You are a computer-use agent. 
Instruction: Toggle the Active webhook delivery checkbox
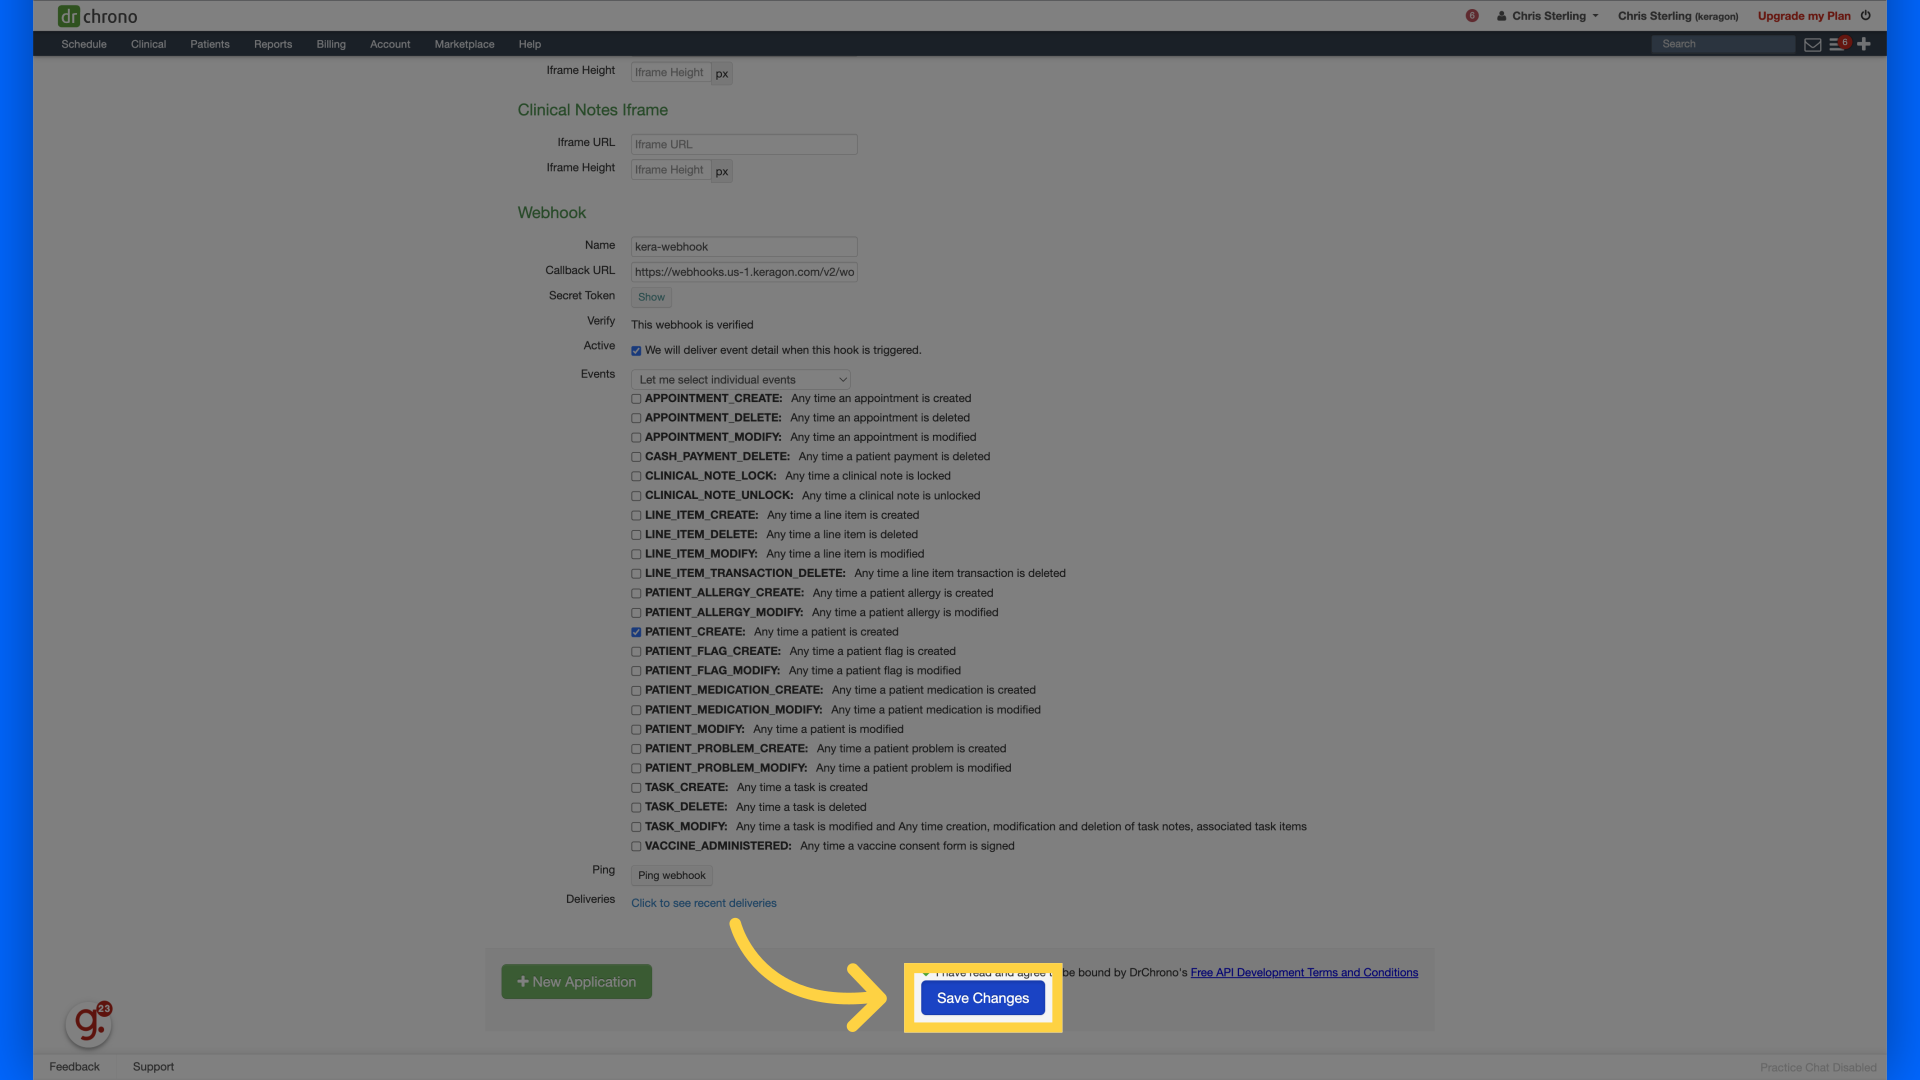636,350
